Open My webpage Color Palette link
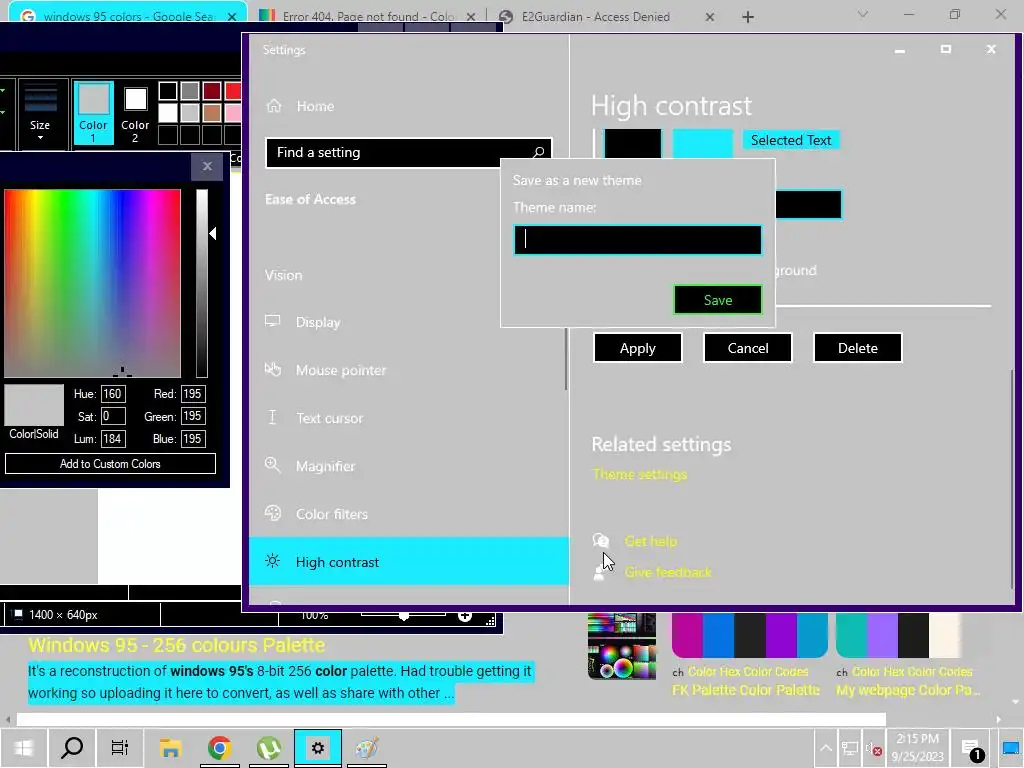The width and height of the screenshot is (1024, 768). coord(908,690)
